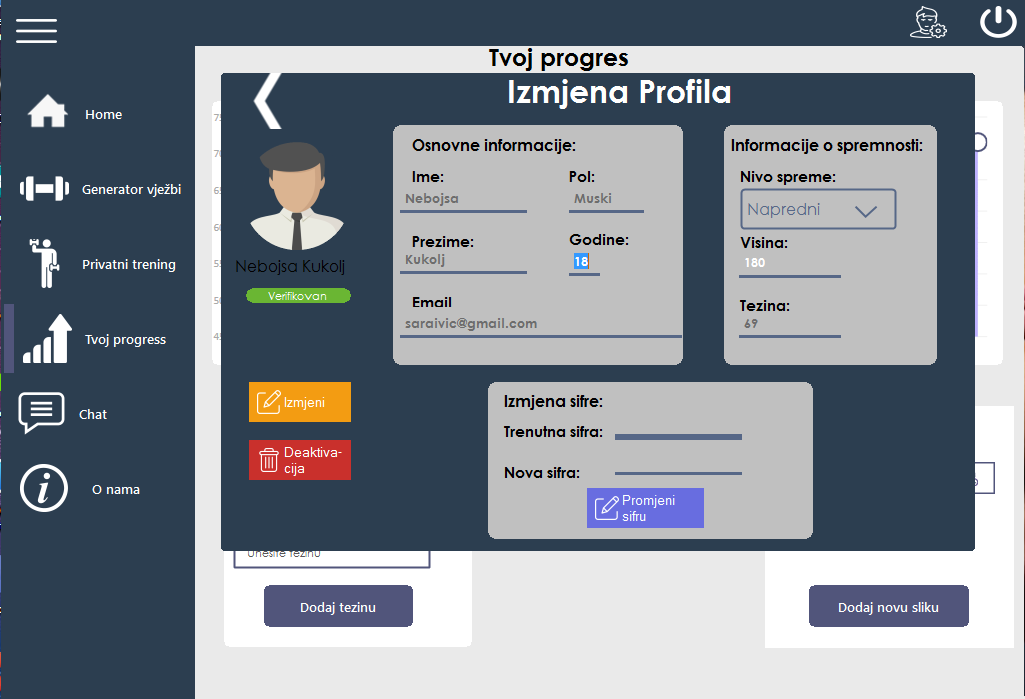Image resolution: width=1025 pixels, height=699 pixels.
Task: Go back with the left arrow
Action: (267, 101)
